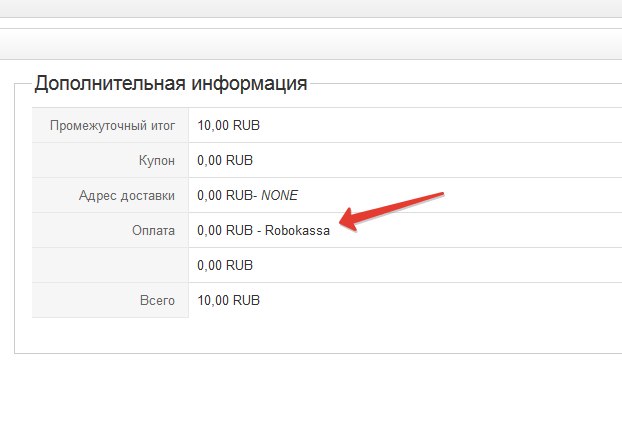Click the coupon value '0,00 RUB' next to Купон

point(225,160)
